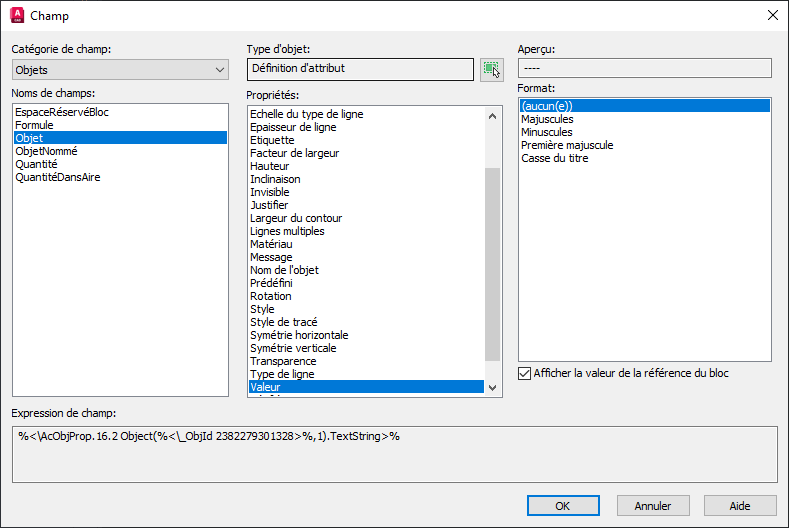Toggle Afficher la valeur de la référence du bloc
This screenshot has width=789, height=528.
(524, 373)
